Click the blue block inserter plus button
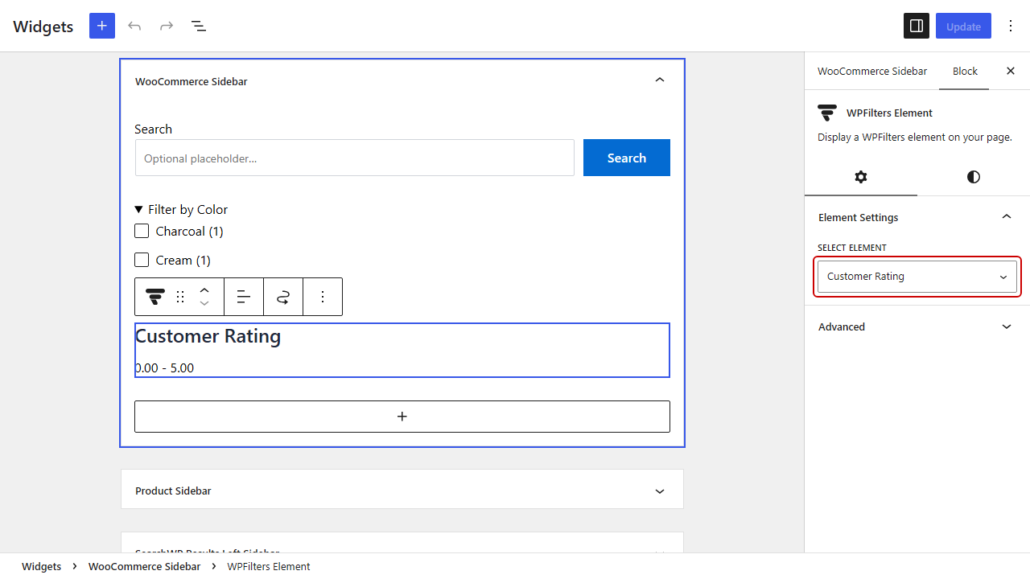This screenshot has width=1030, height=579. coord(102,26)
